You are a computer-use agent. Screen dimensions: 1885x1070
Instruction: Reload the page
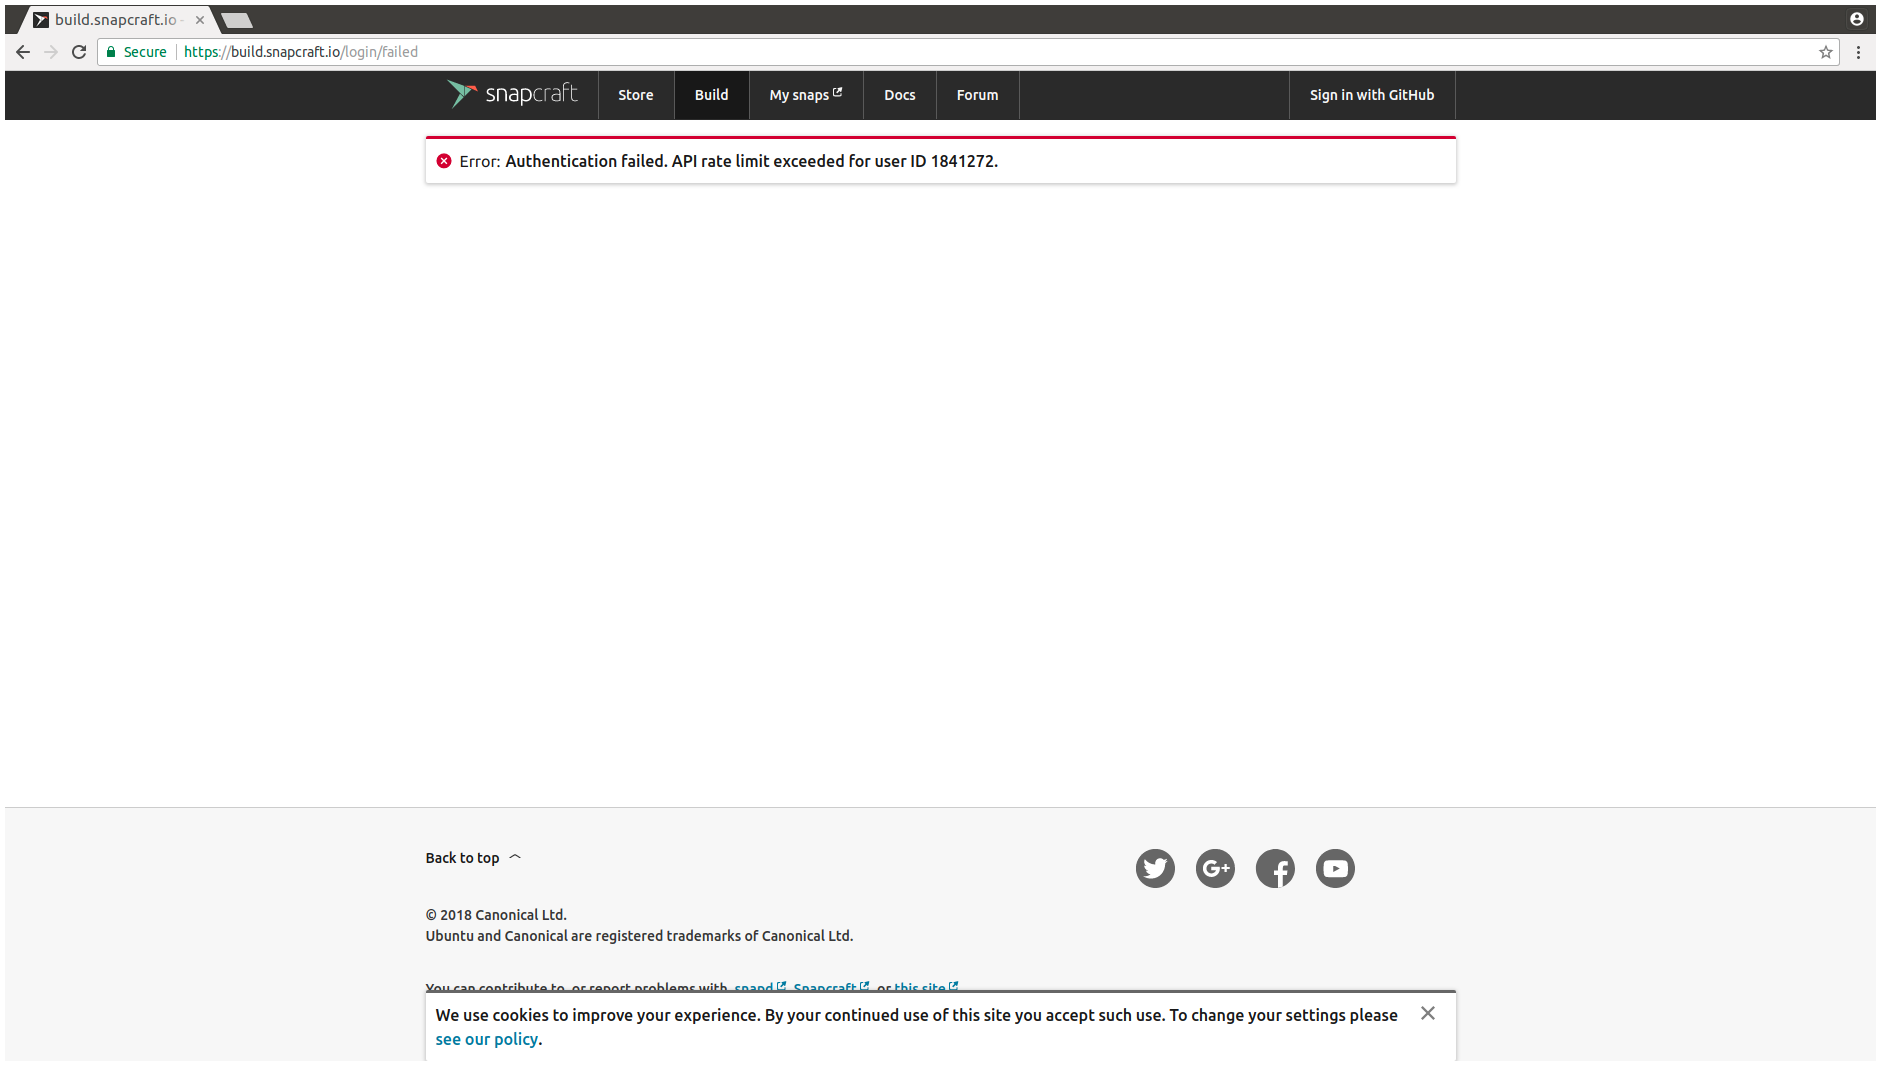point(79,52)
